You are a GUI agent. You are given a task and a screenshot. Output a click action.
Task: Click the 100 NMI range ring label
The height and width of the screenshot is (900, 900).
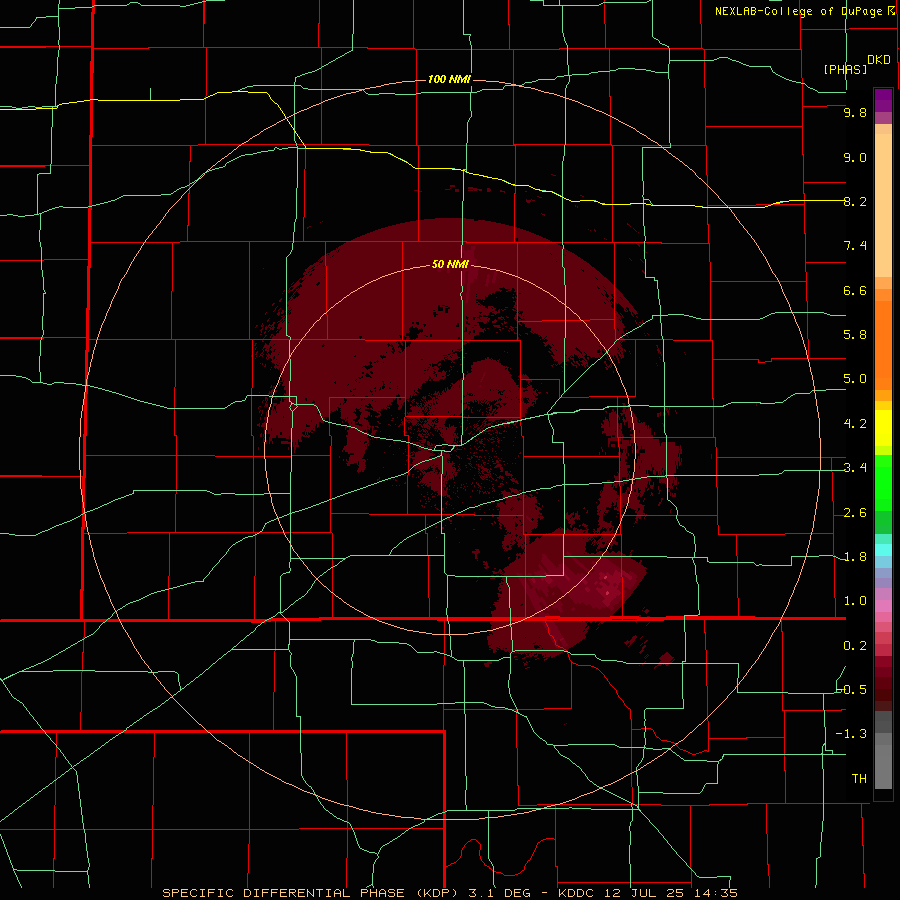click(x=449, y=79)
